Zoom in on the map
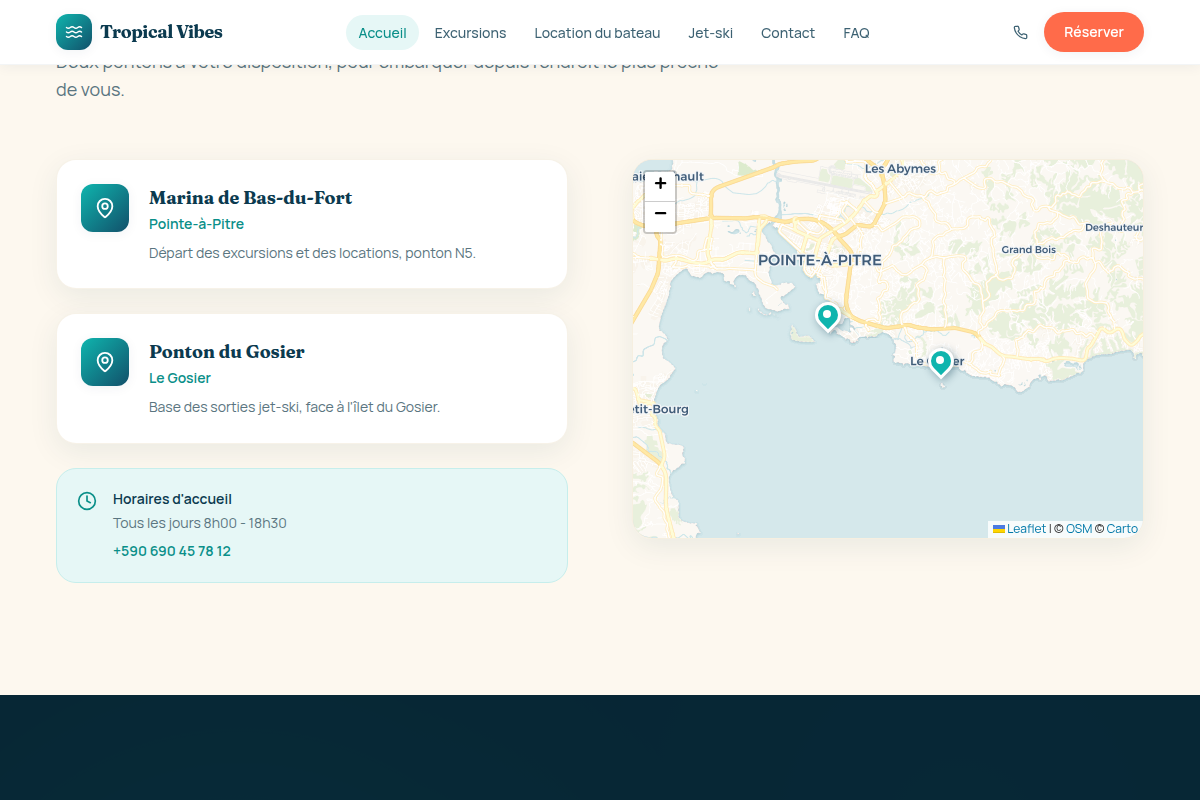 (x=660, y=185)
